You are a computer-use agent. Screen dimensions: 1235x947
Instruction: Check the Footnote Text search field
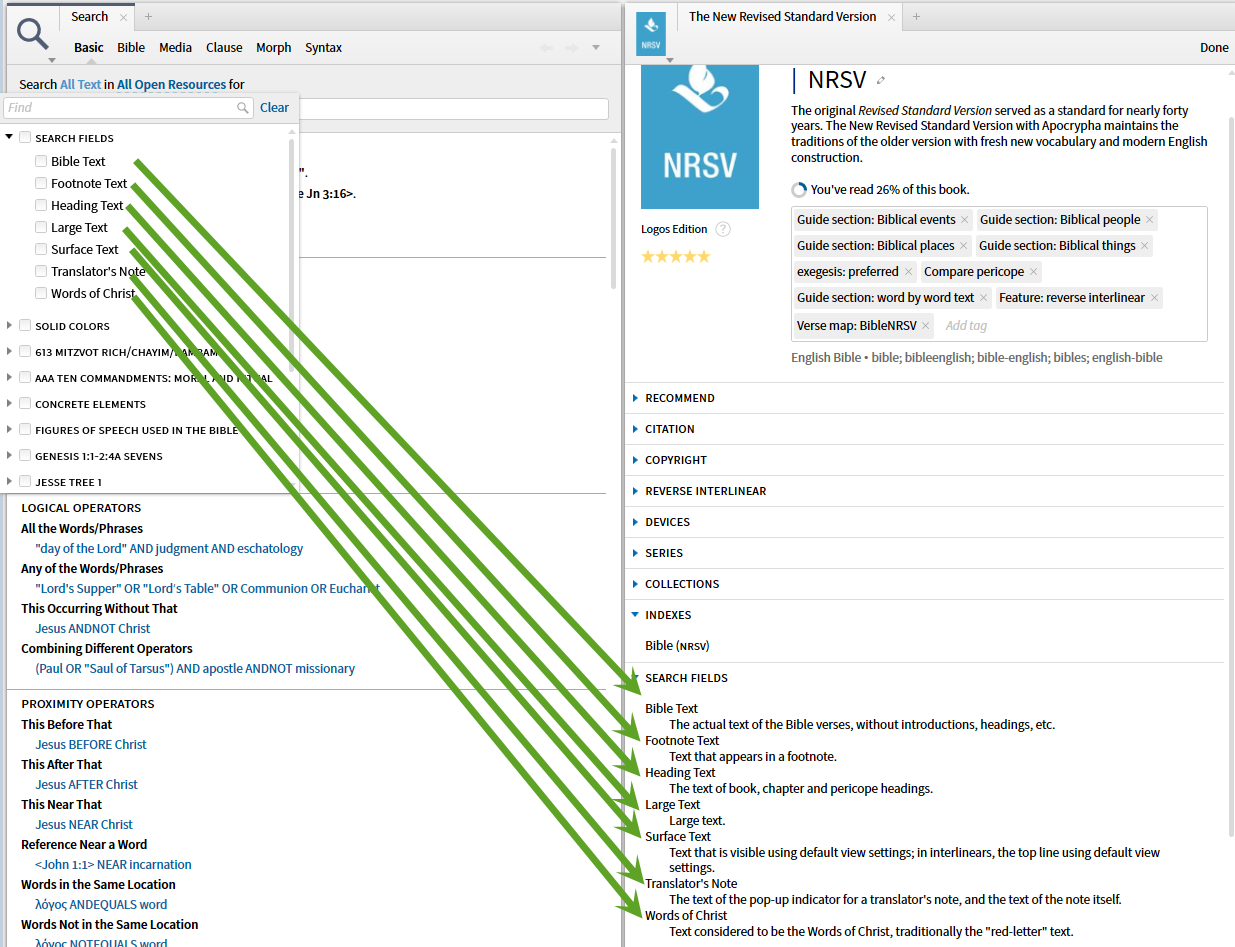[x=41, y=183]
